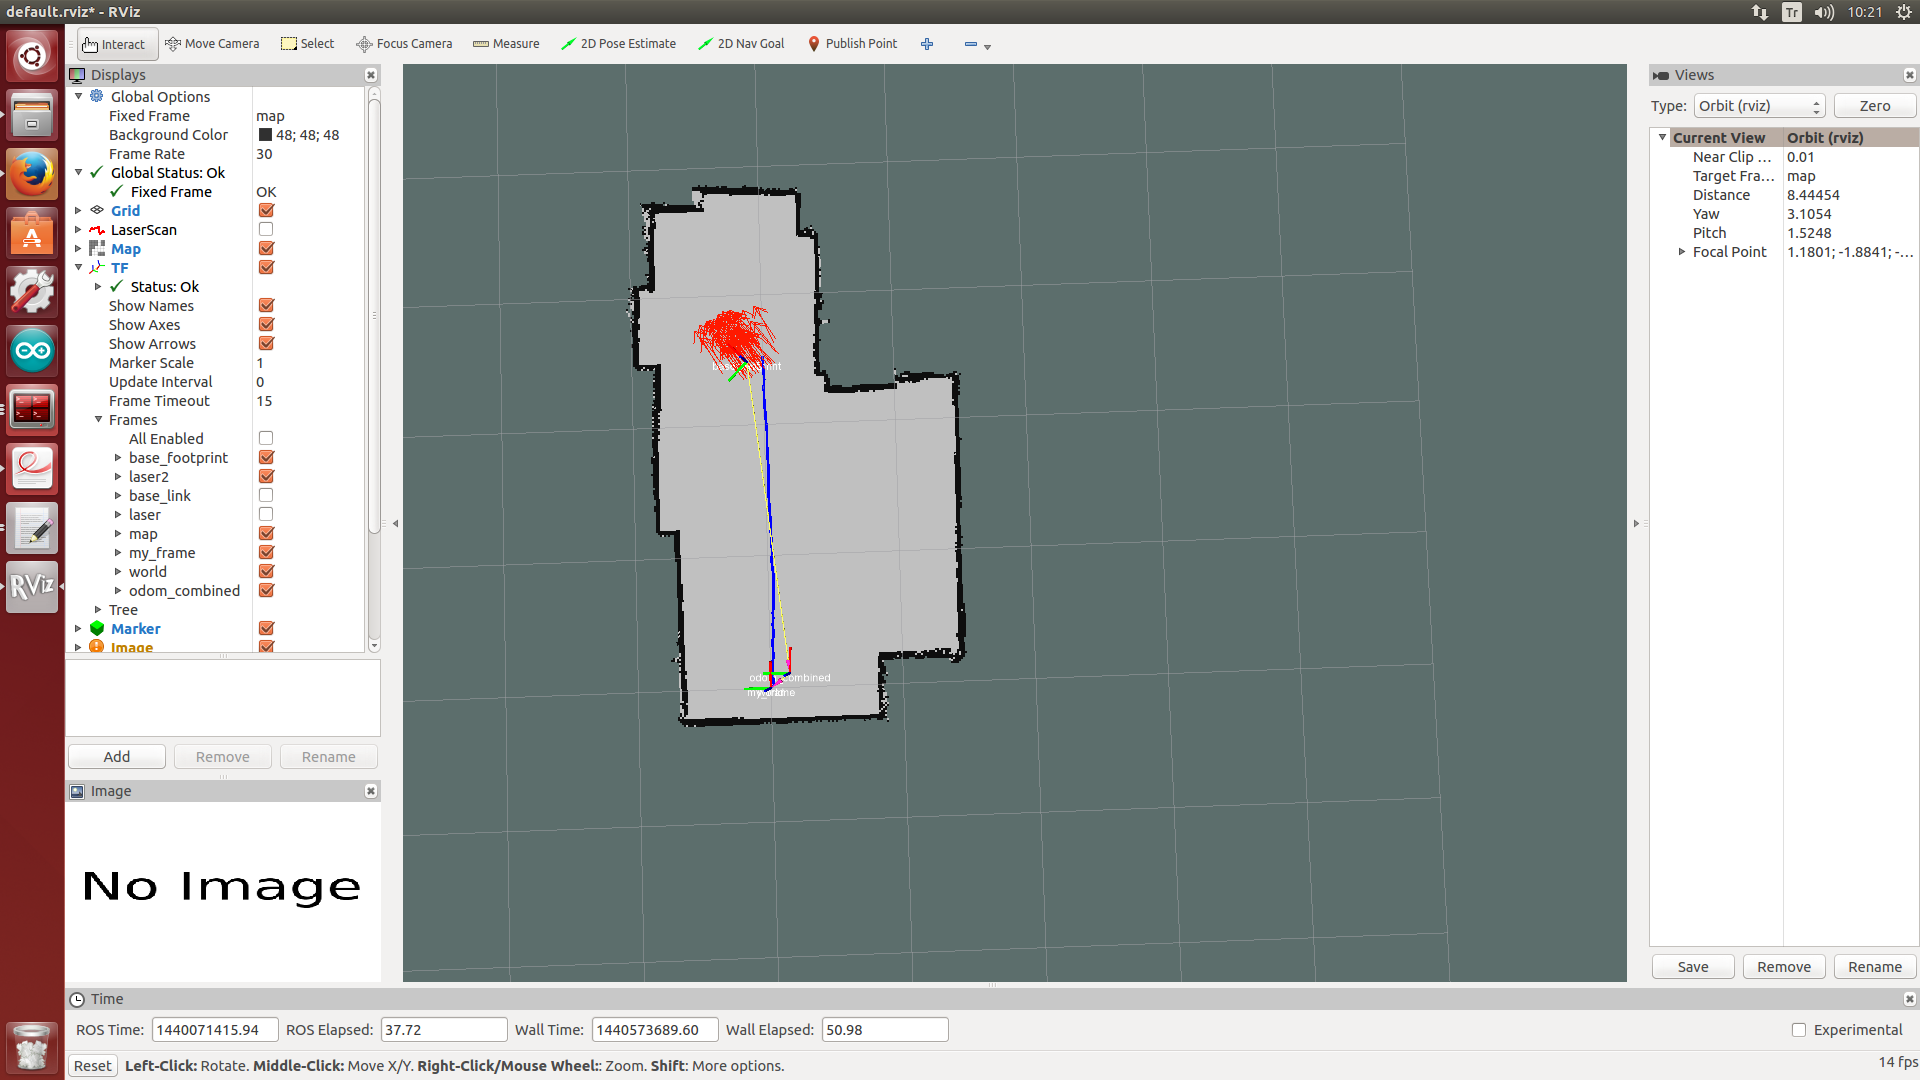Toggle the TF display checkbox
Image resolution: width=1920 pixels, height=1080 pixels.
pos(266,268)
